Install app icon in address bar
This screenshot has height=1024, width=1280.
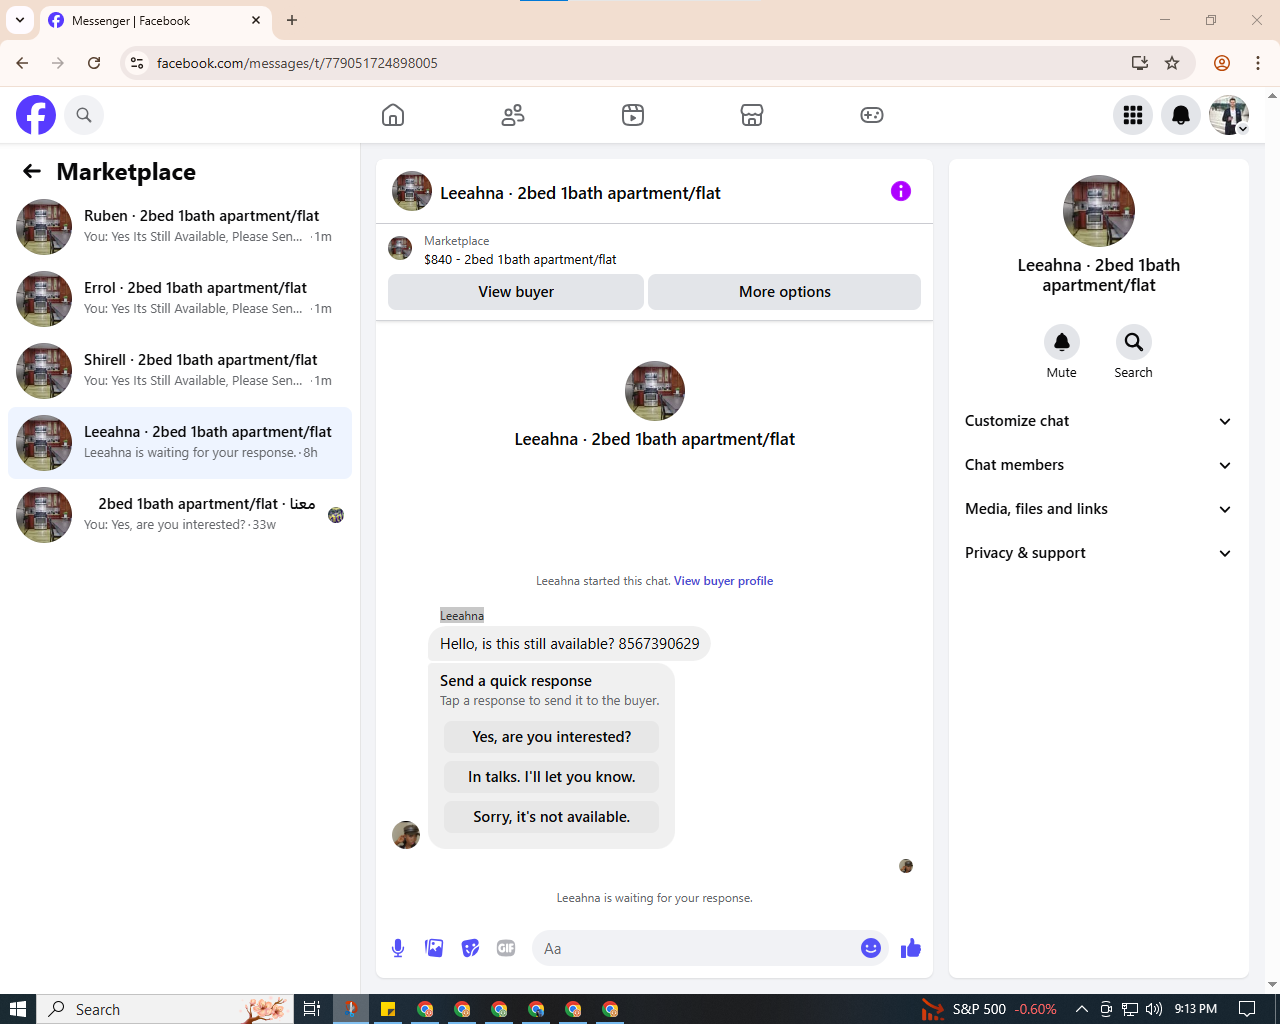pyautogui.click(x=1140, y=63)
